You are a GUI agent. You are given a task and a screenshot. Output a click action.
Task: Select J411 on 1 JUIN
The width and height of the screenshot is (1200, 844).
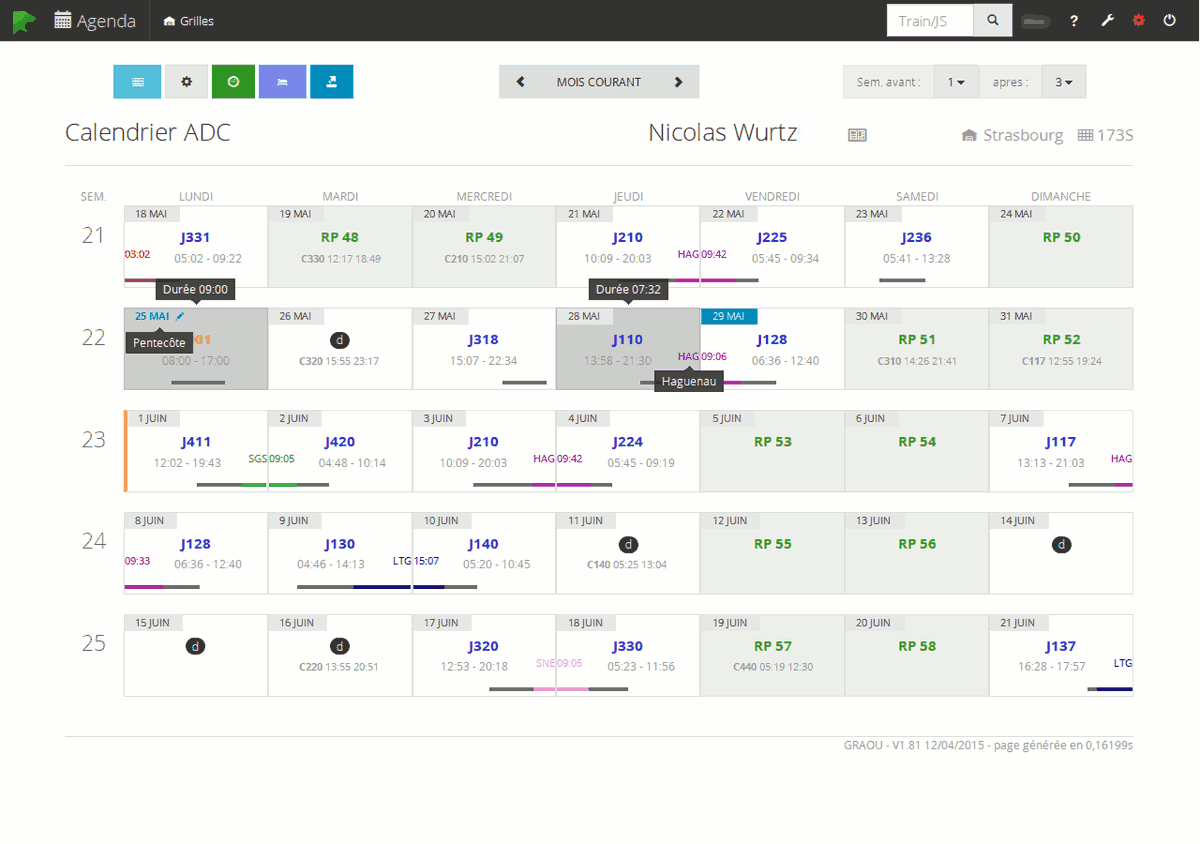[196, 442]
